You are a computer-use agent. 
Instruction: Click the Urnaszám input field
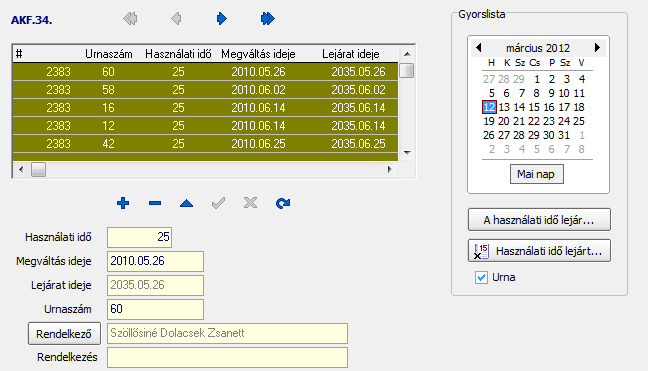[x=155, y=309]
